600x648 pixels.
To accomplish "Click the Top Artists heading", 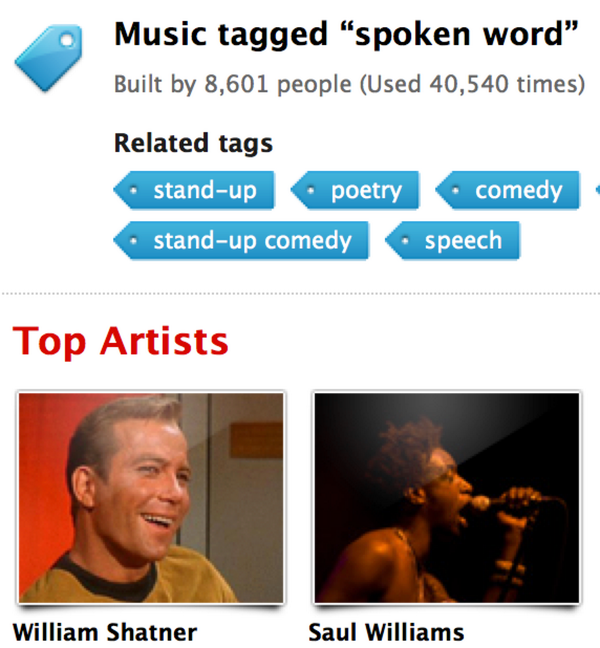I will [120, 341].
